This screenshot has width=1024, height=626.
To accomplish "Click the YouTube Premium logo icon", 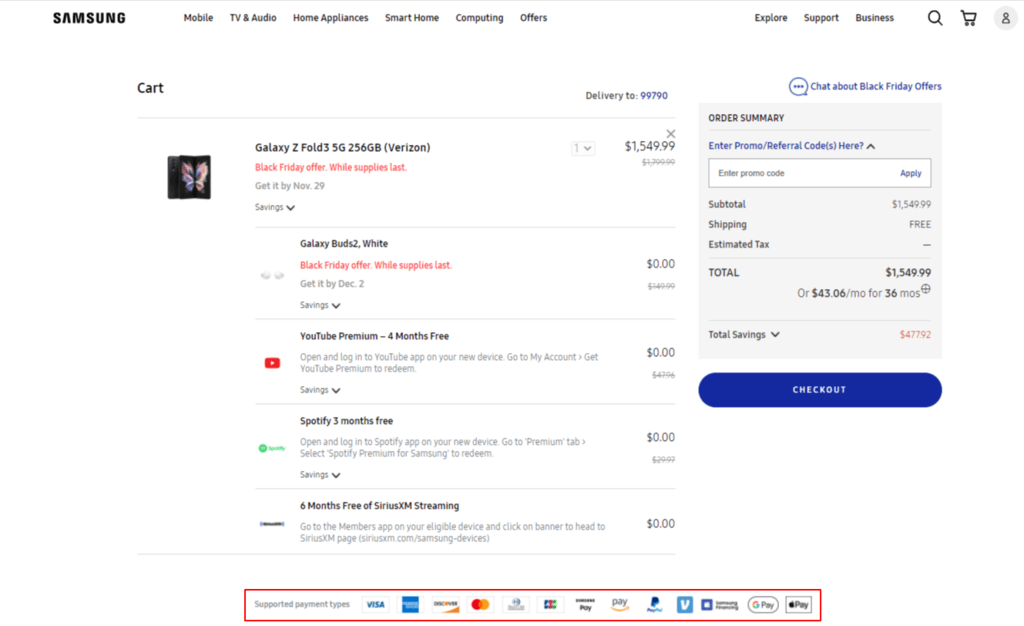I will [x=271, y=363].
